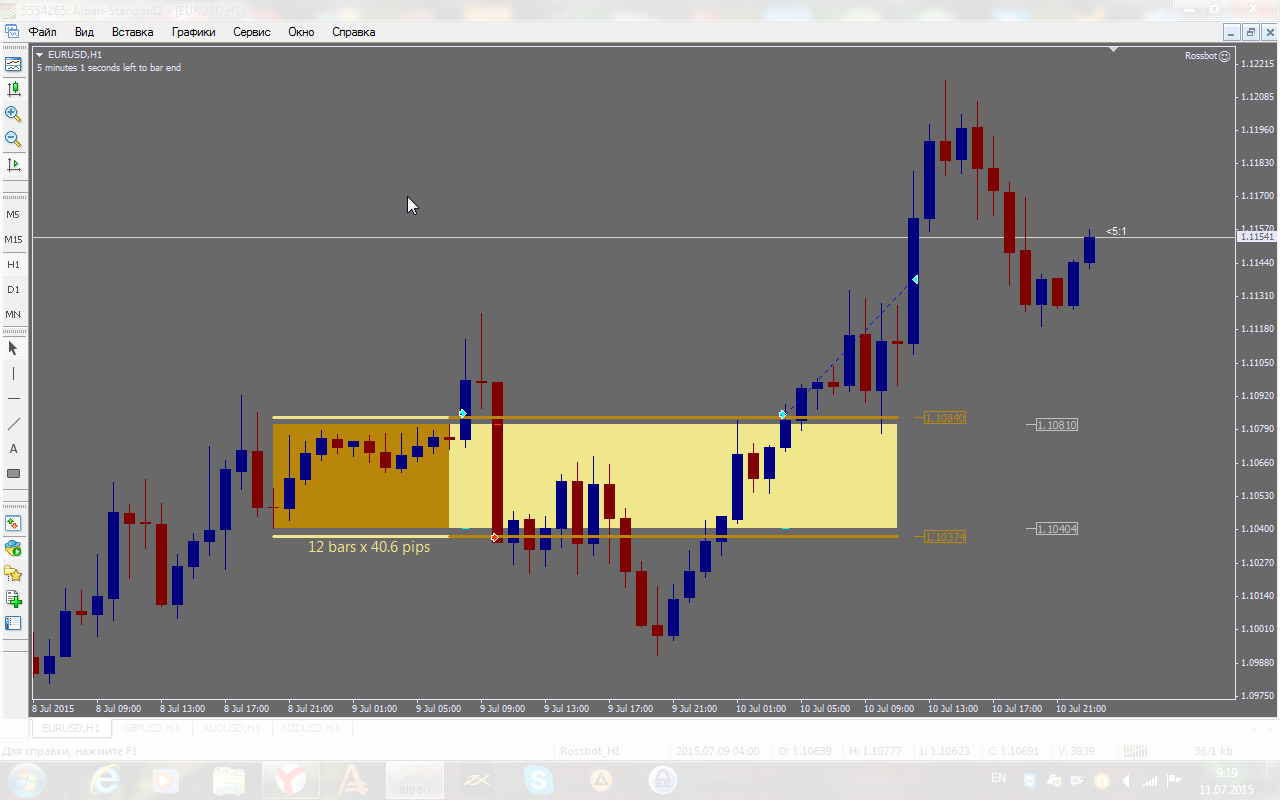Click the blue panel icon at toolbar bottom
1280x800 pixels.
click(13, 623)
